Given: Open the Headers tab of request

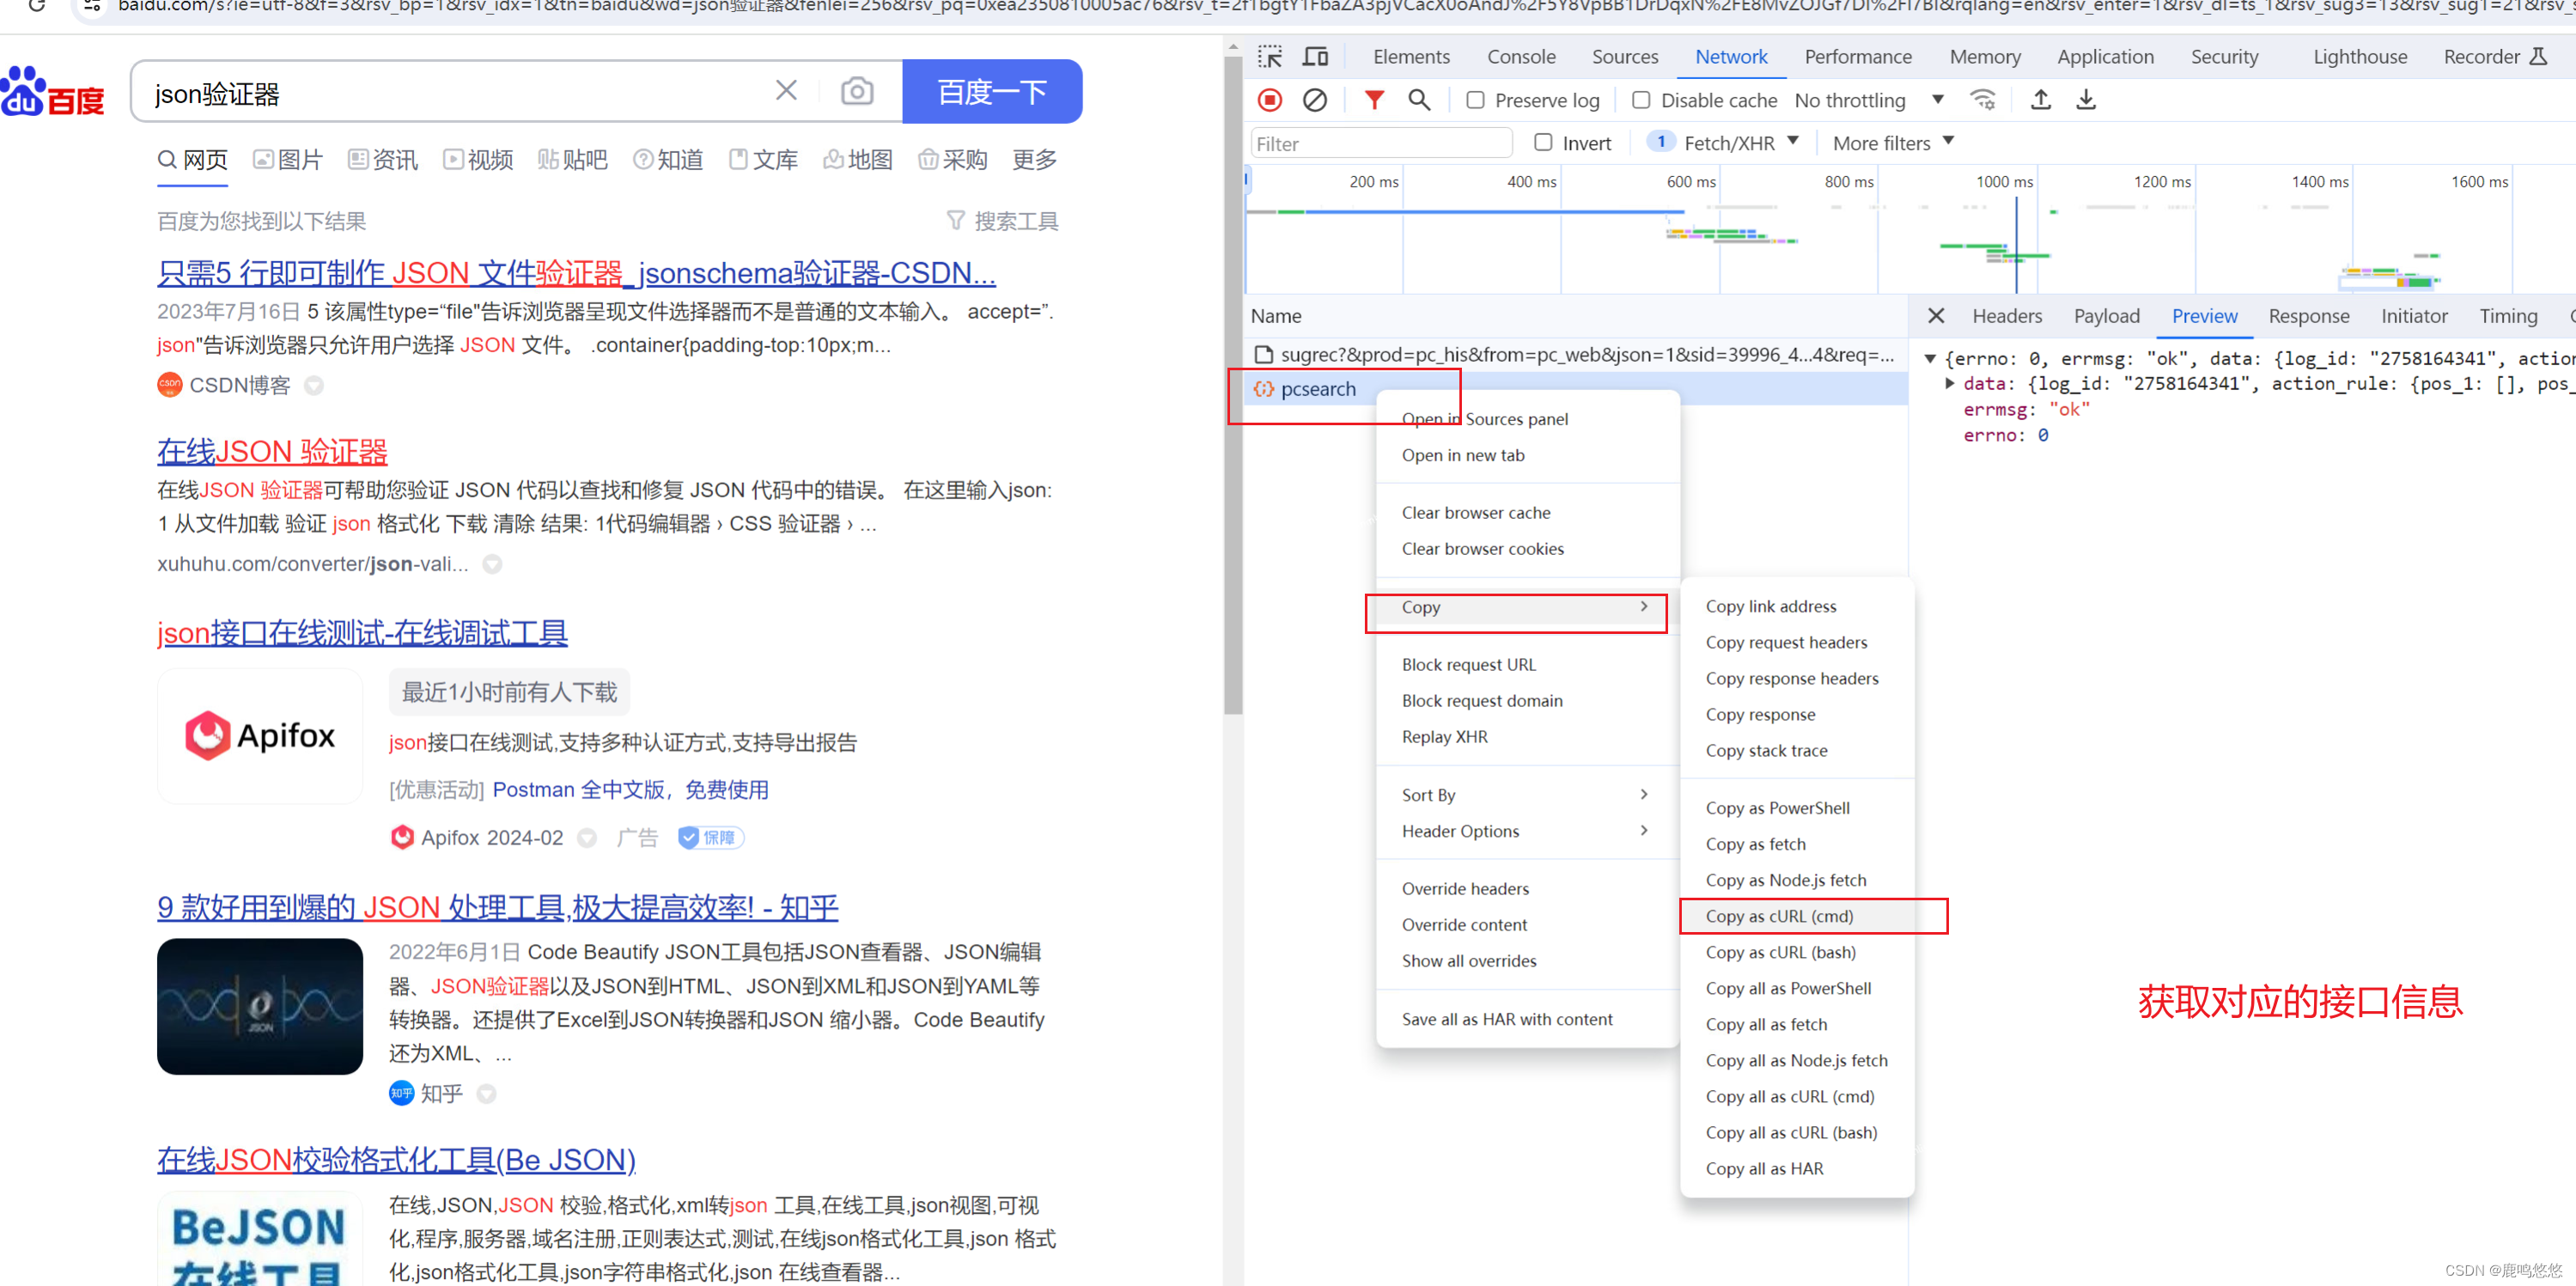Looking at the screenshot, I should pyautogui.click(x=2007, y=316).
